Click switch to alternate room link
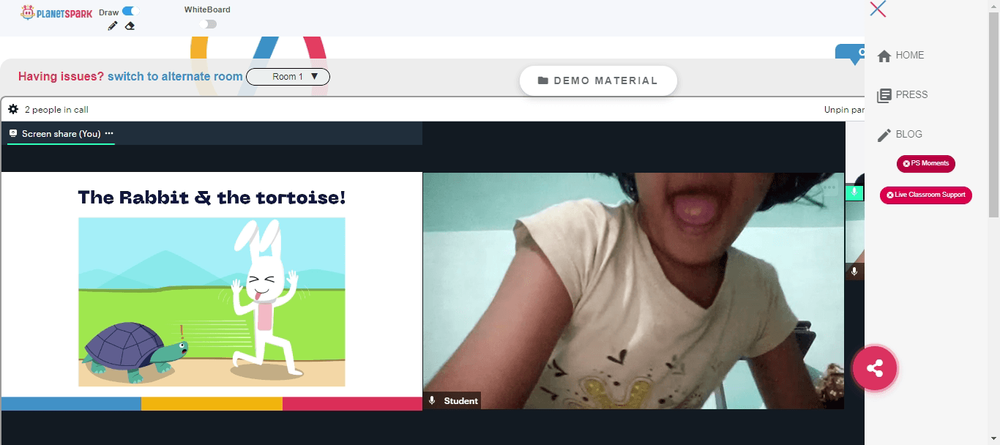Screen dimensions: 1000x445 pos(175,77)
